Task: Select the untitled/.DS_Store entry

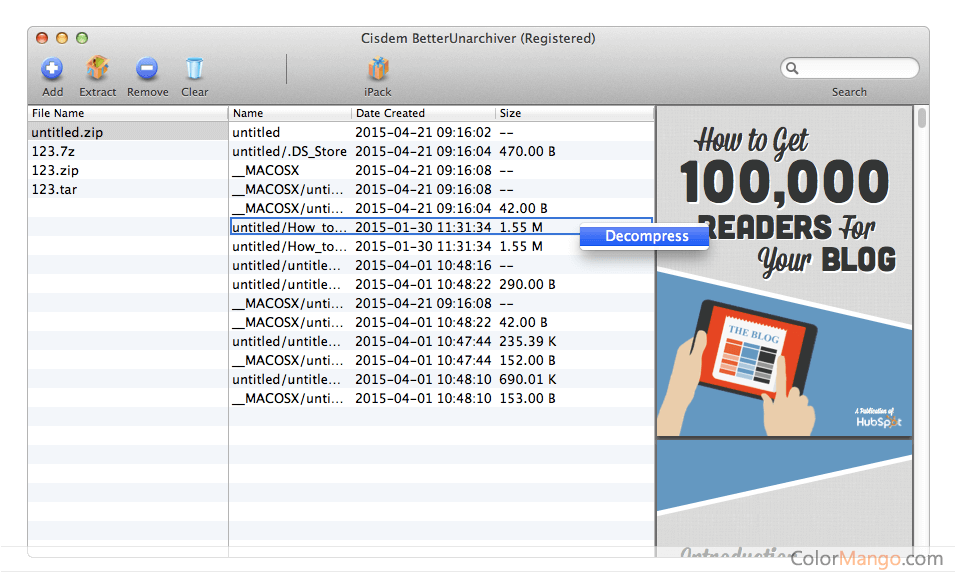Action: (x=289, y=151)
